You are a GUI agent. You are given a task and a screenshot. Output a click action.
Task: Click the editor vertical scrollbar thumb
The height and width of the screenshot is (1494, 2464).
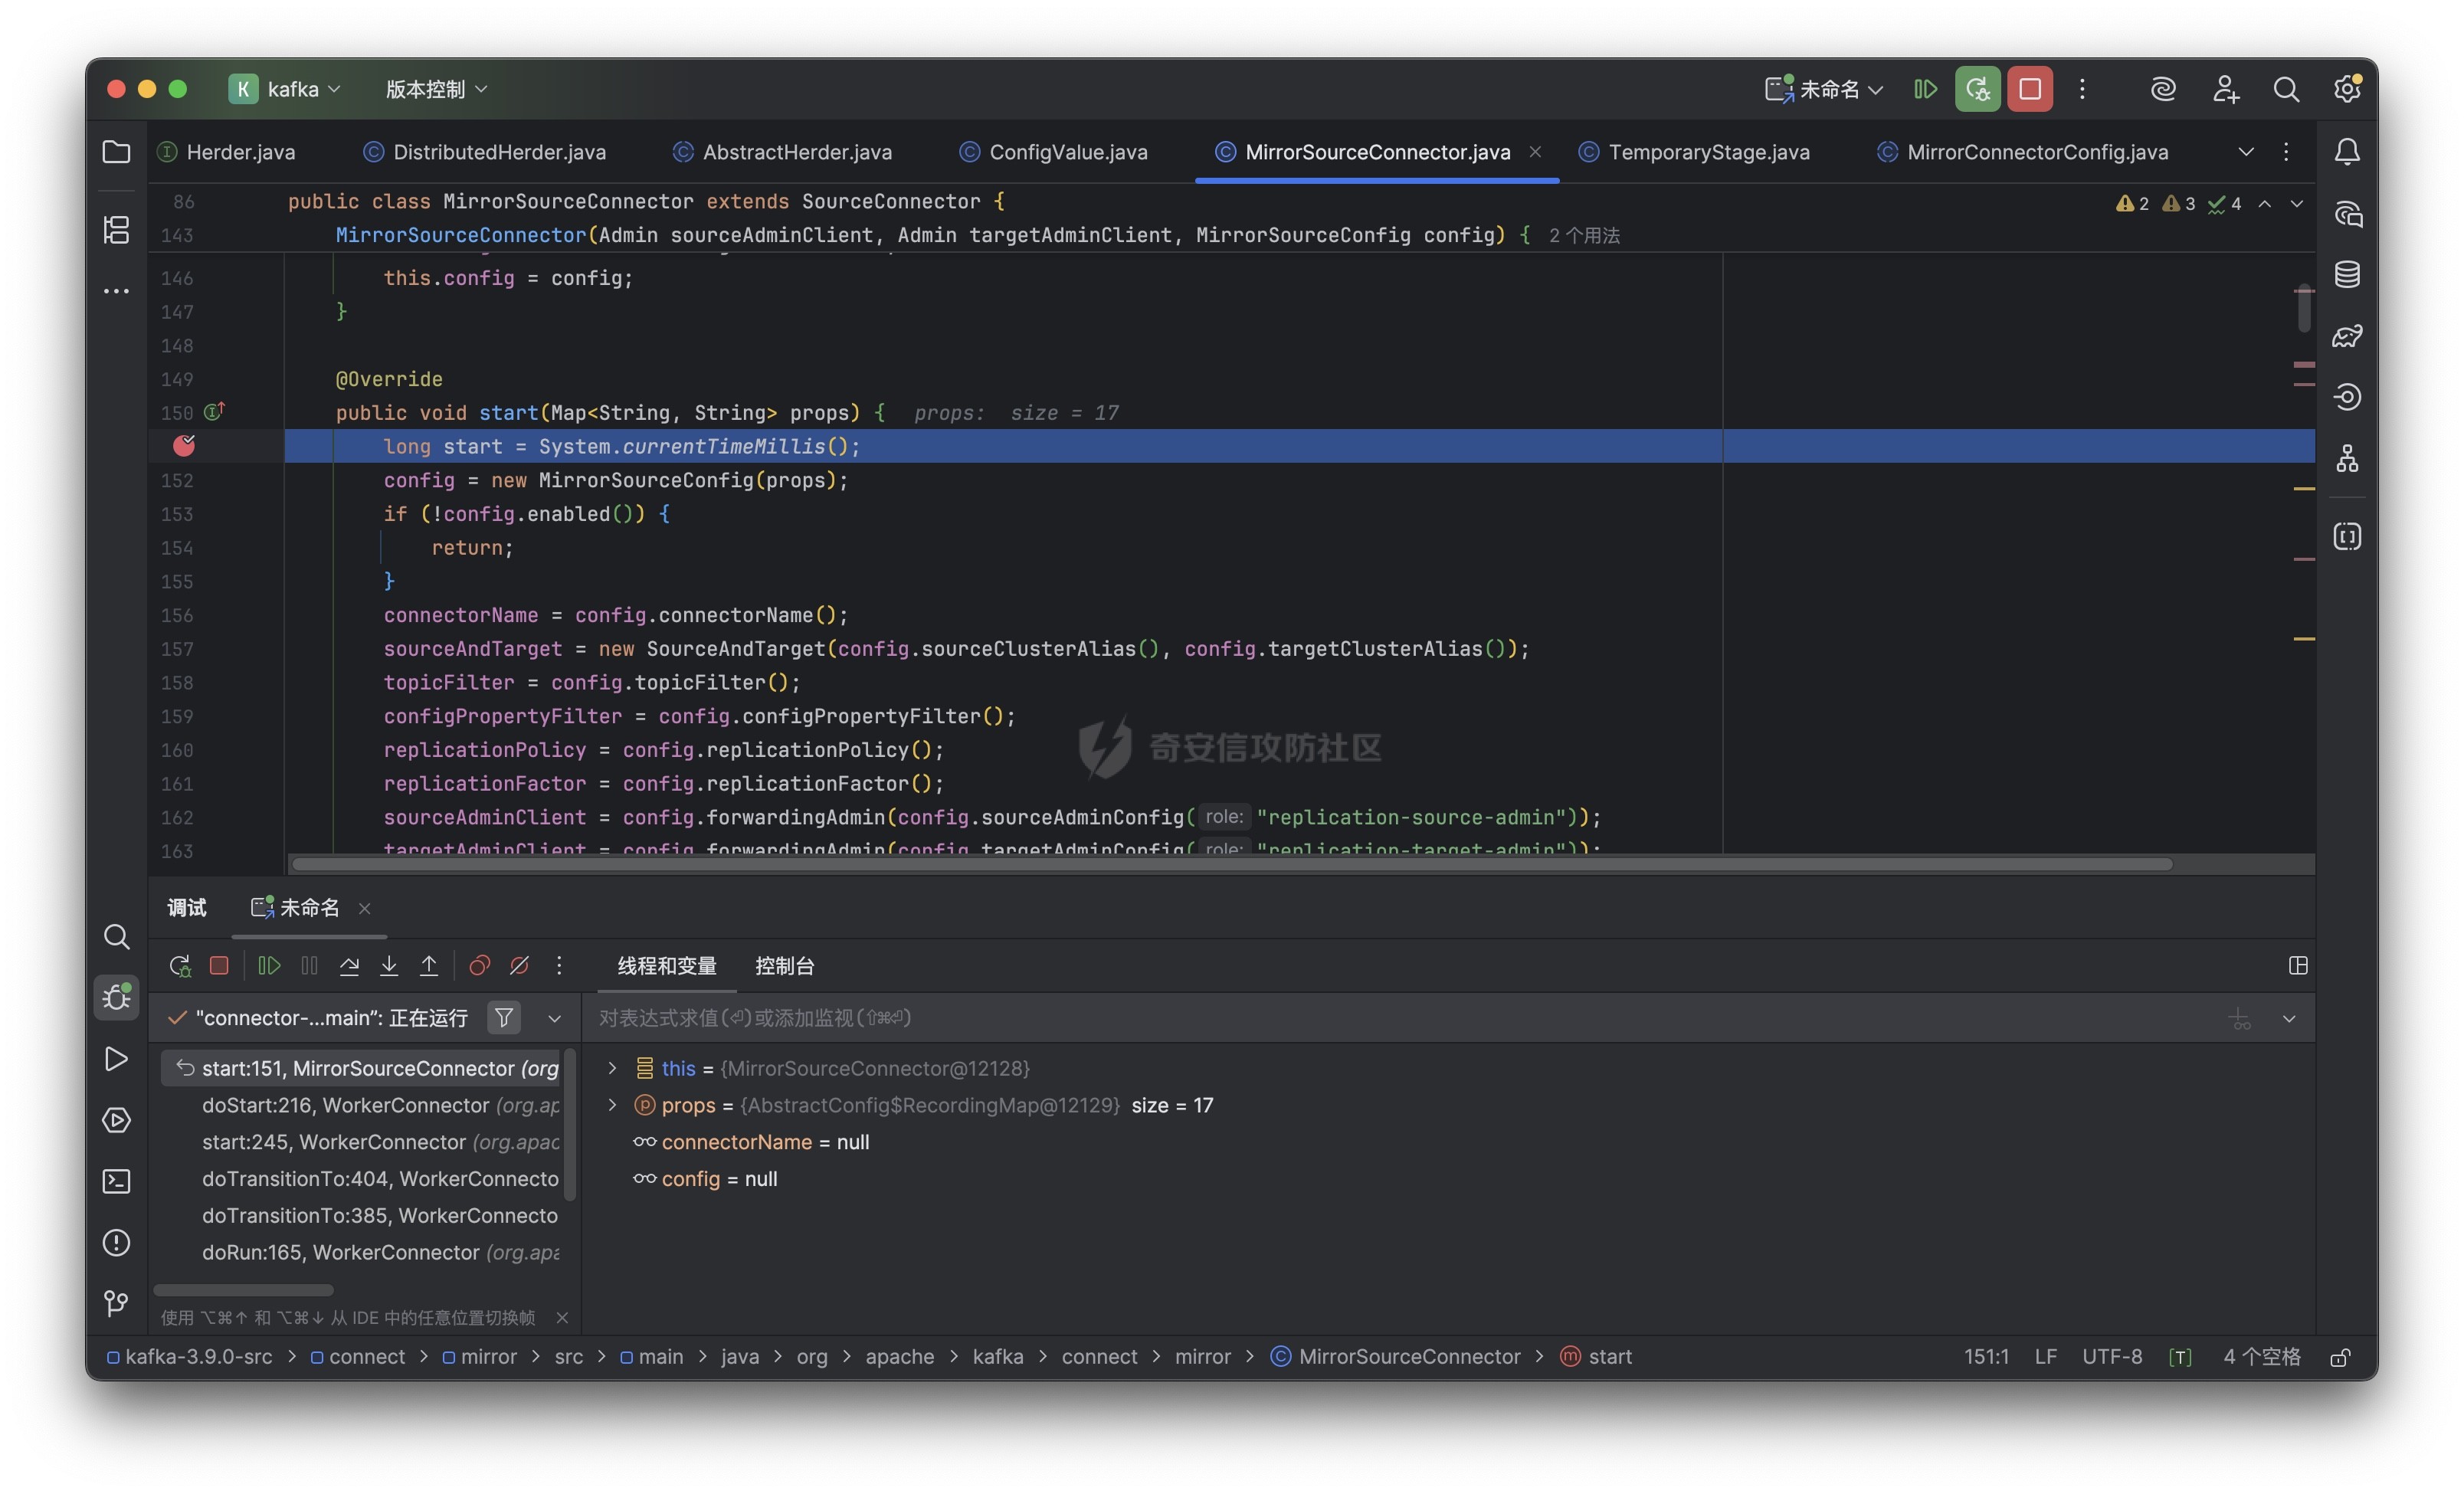point(2304,309)
